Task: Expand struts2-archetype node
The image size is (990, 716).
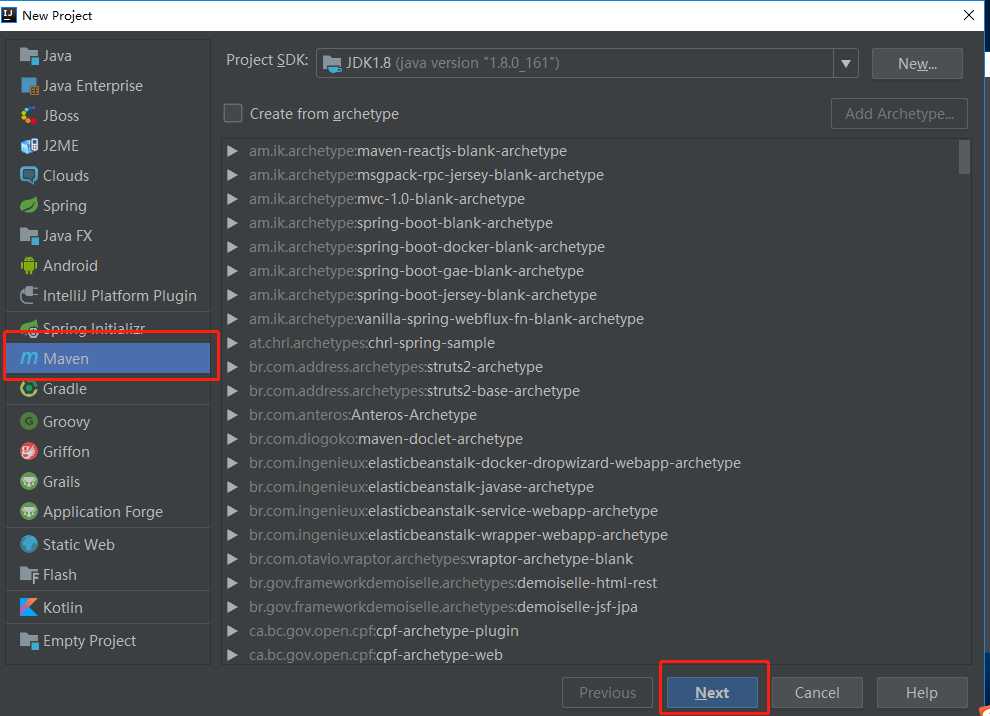Action: (x=232, y=367)
